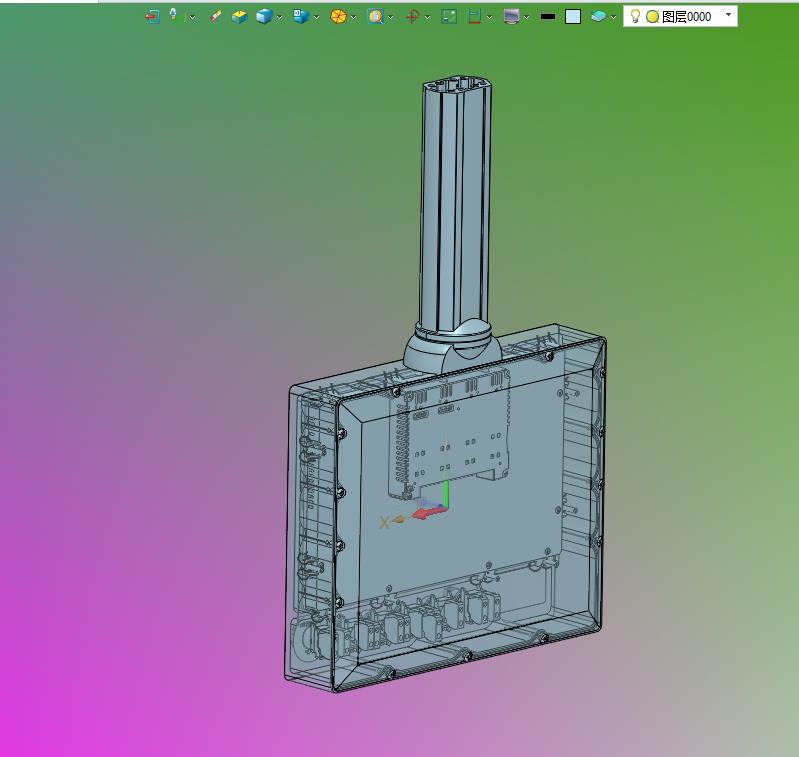Click the light blue face color swatch

tap(573, 17)
